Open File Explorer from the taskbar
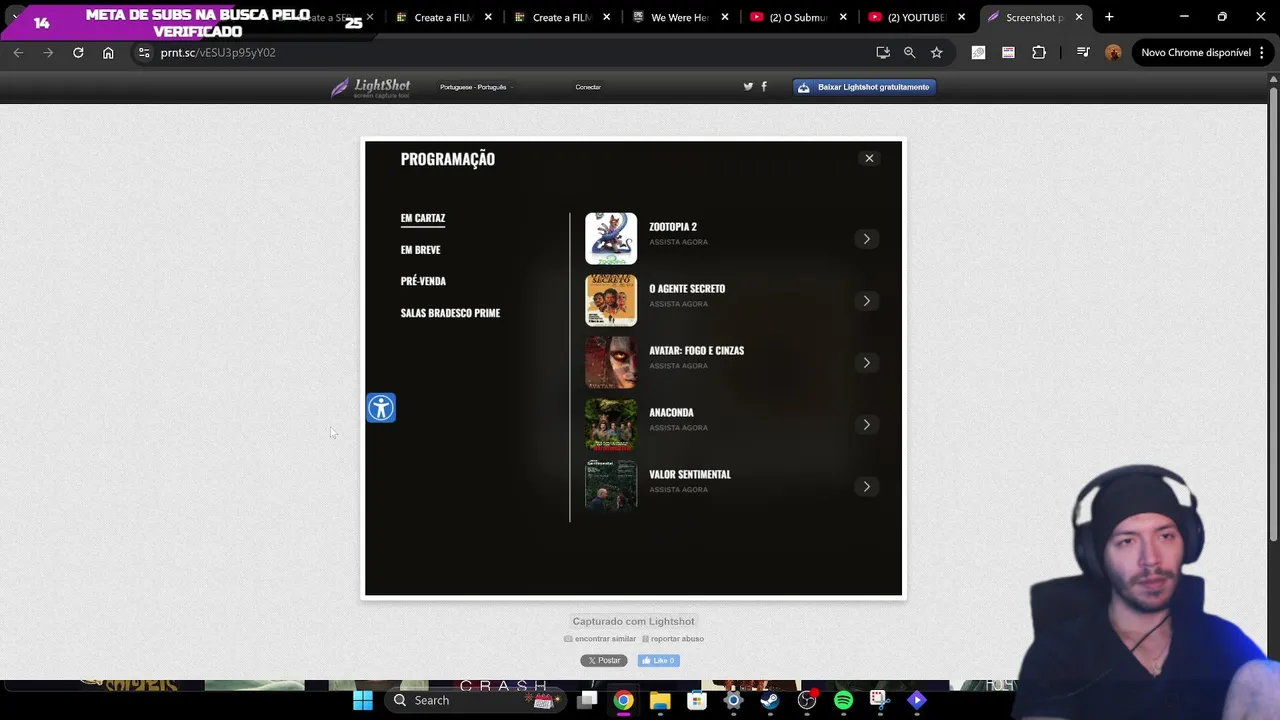 click(660, 700)
